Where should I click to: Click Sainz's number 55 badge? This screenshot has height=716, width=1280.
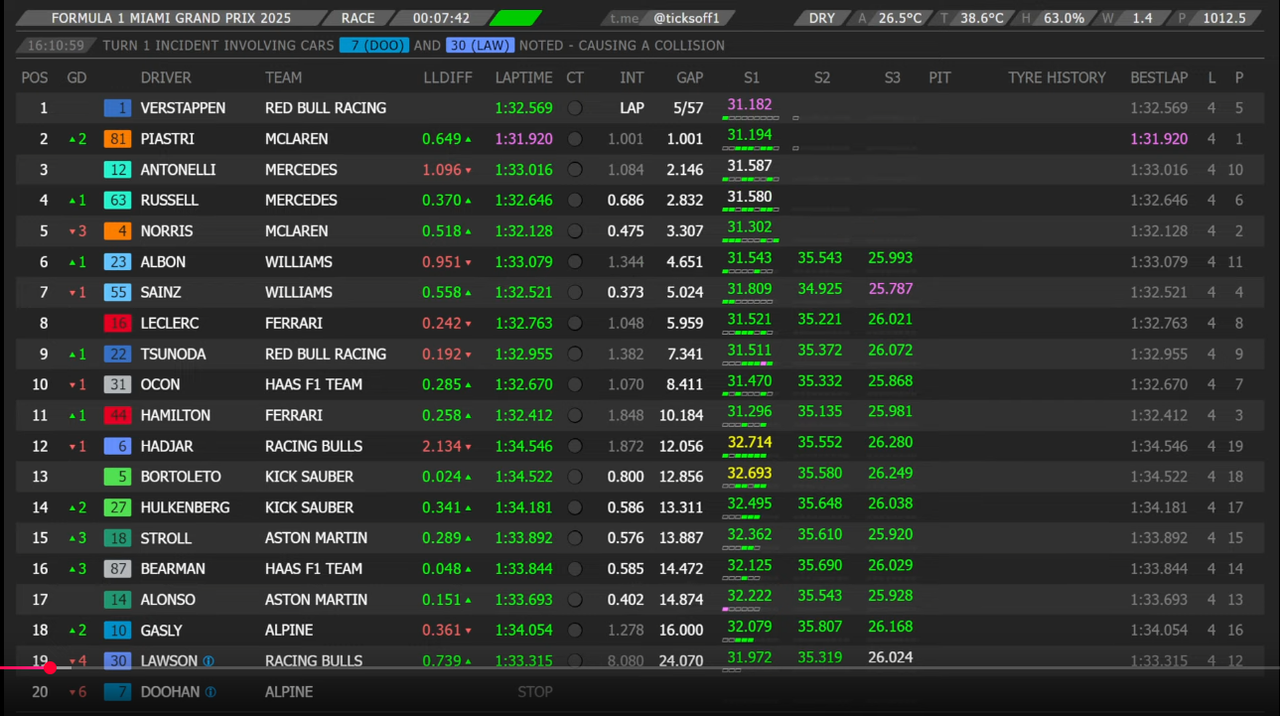(x=118, y=293)
